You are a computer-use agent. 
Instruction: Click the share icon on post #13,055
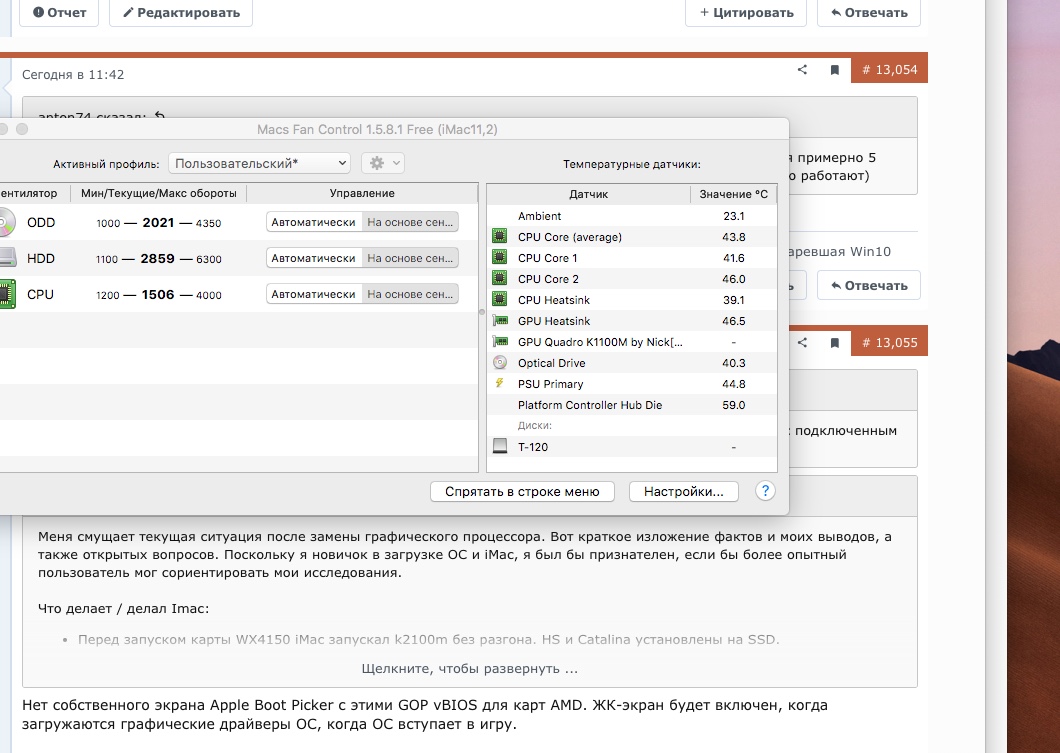pos(802,342)
